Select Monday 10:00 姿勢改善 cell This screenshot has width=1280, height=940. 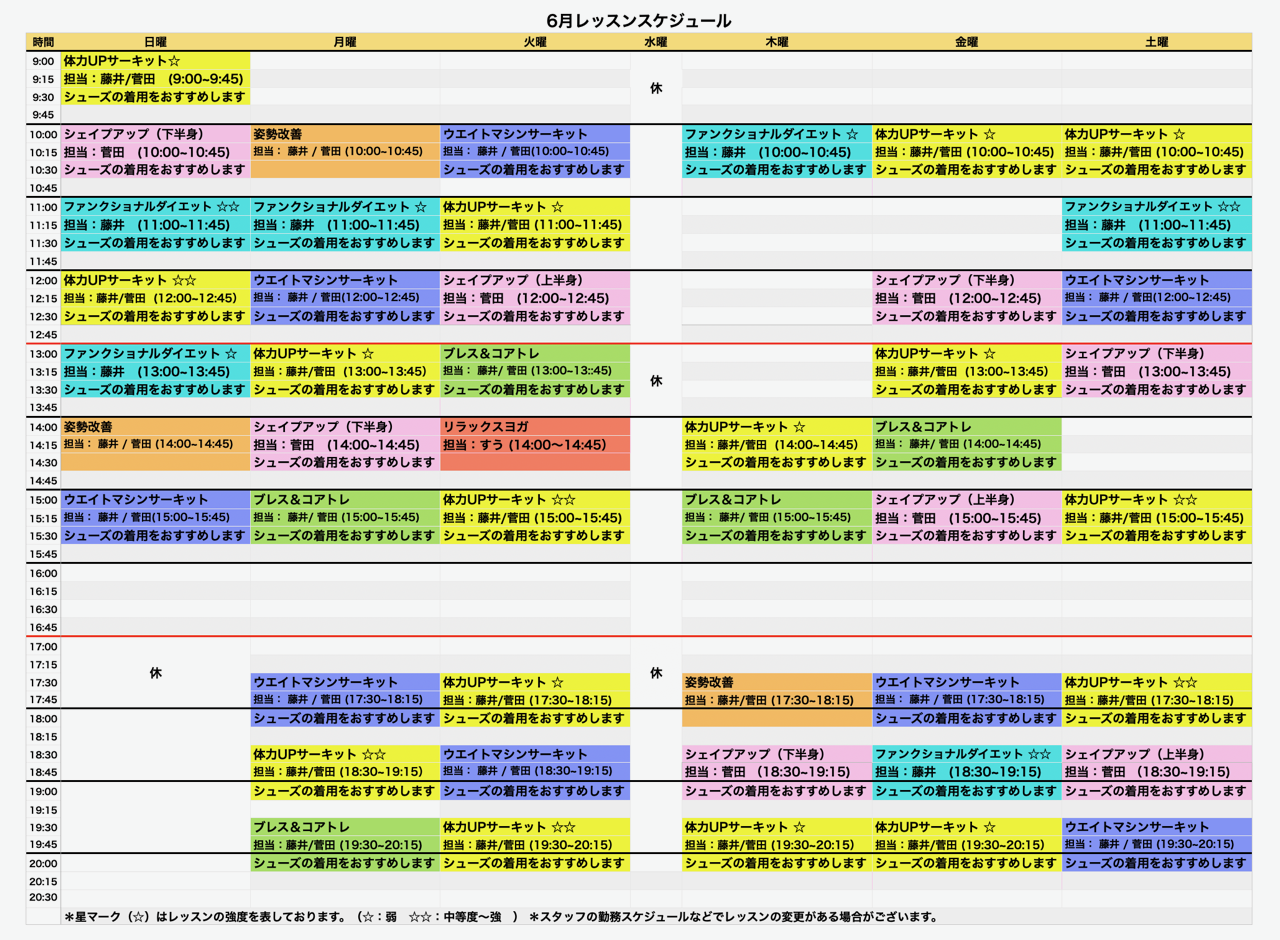click(345, 134)
